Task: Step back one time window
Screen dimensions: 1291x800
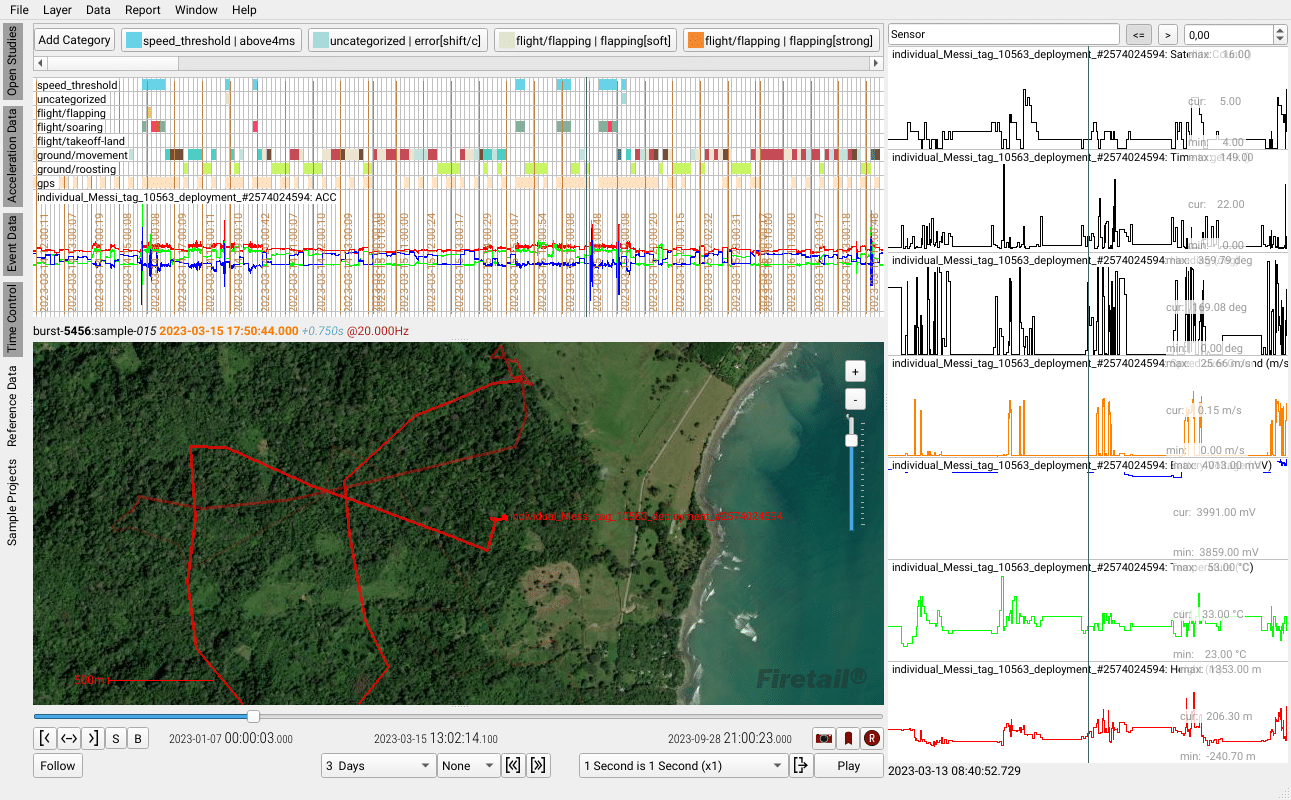Action: 514,766
